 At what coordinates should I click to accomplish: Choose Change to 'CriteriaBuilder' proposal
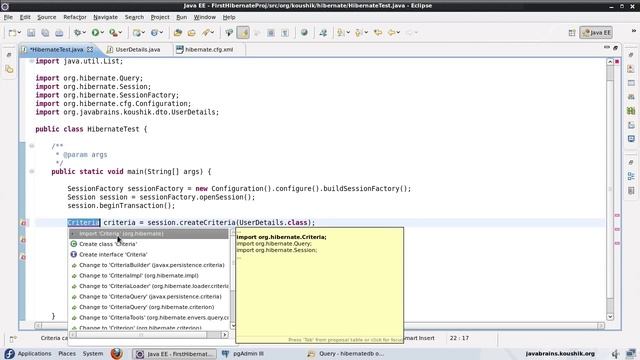coord(149,265)
